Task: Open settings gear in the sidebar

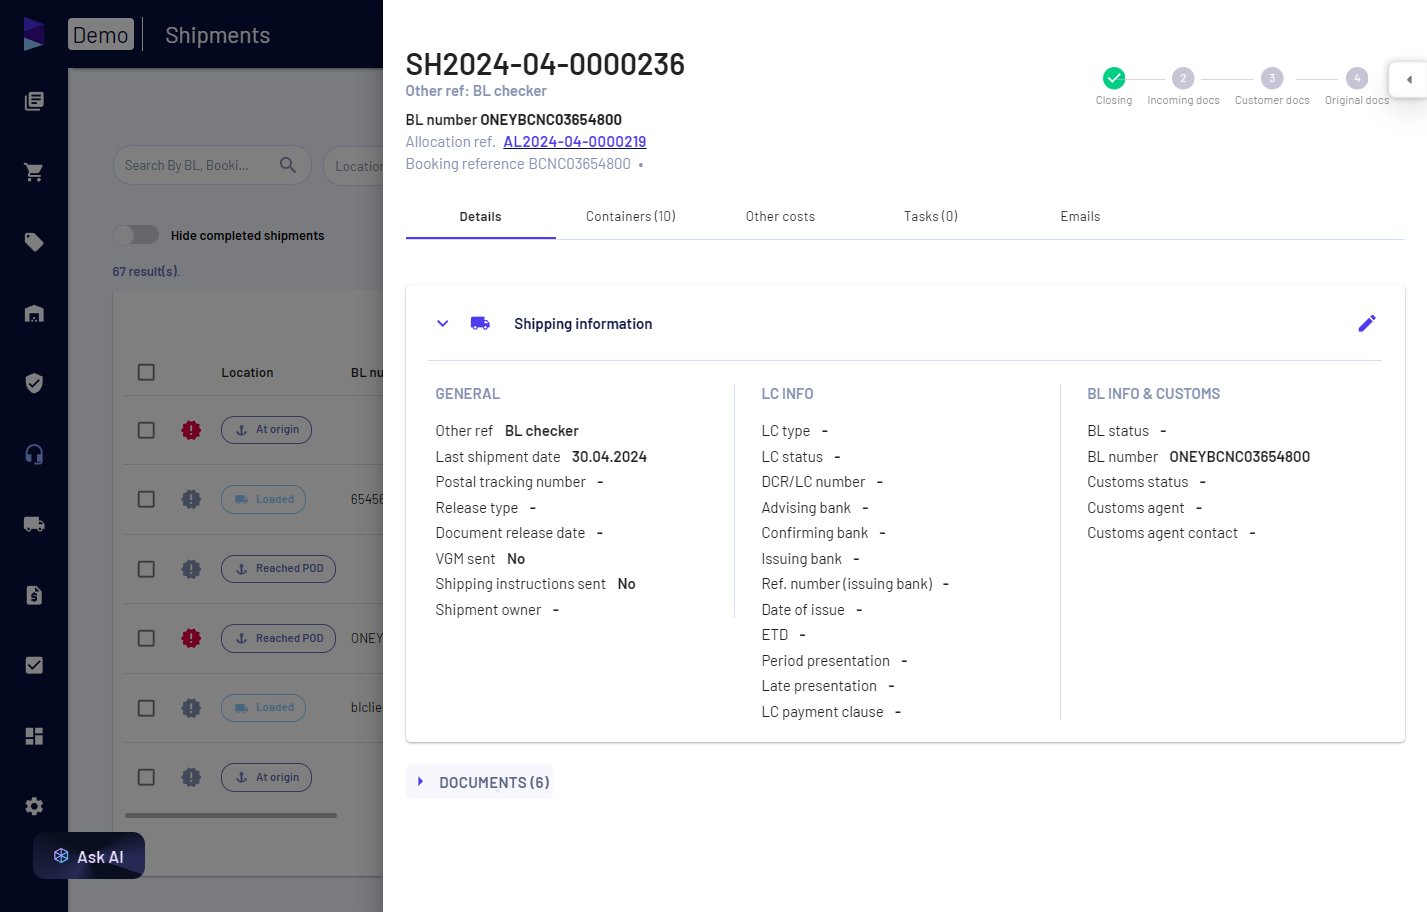Action: click(34, 806)
